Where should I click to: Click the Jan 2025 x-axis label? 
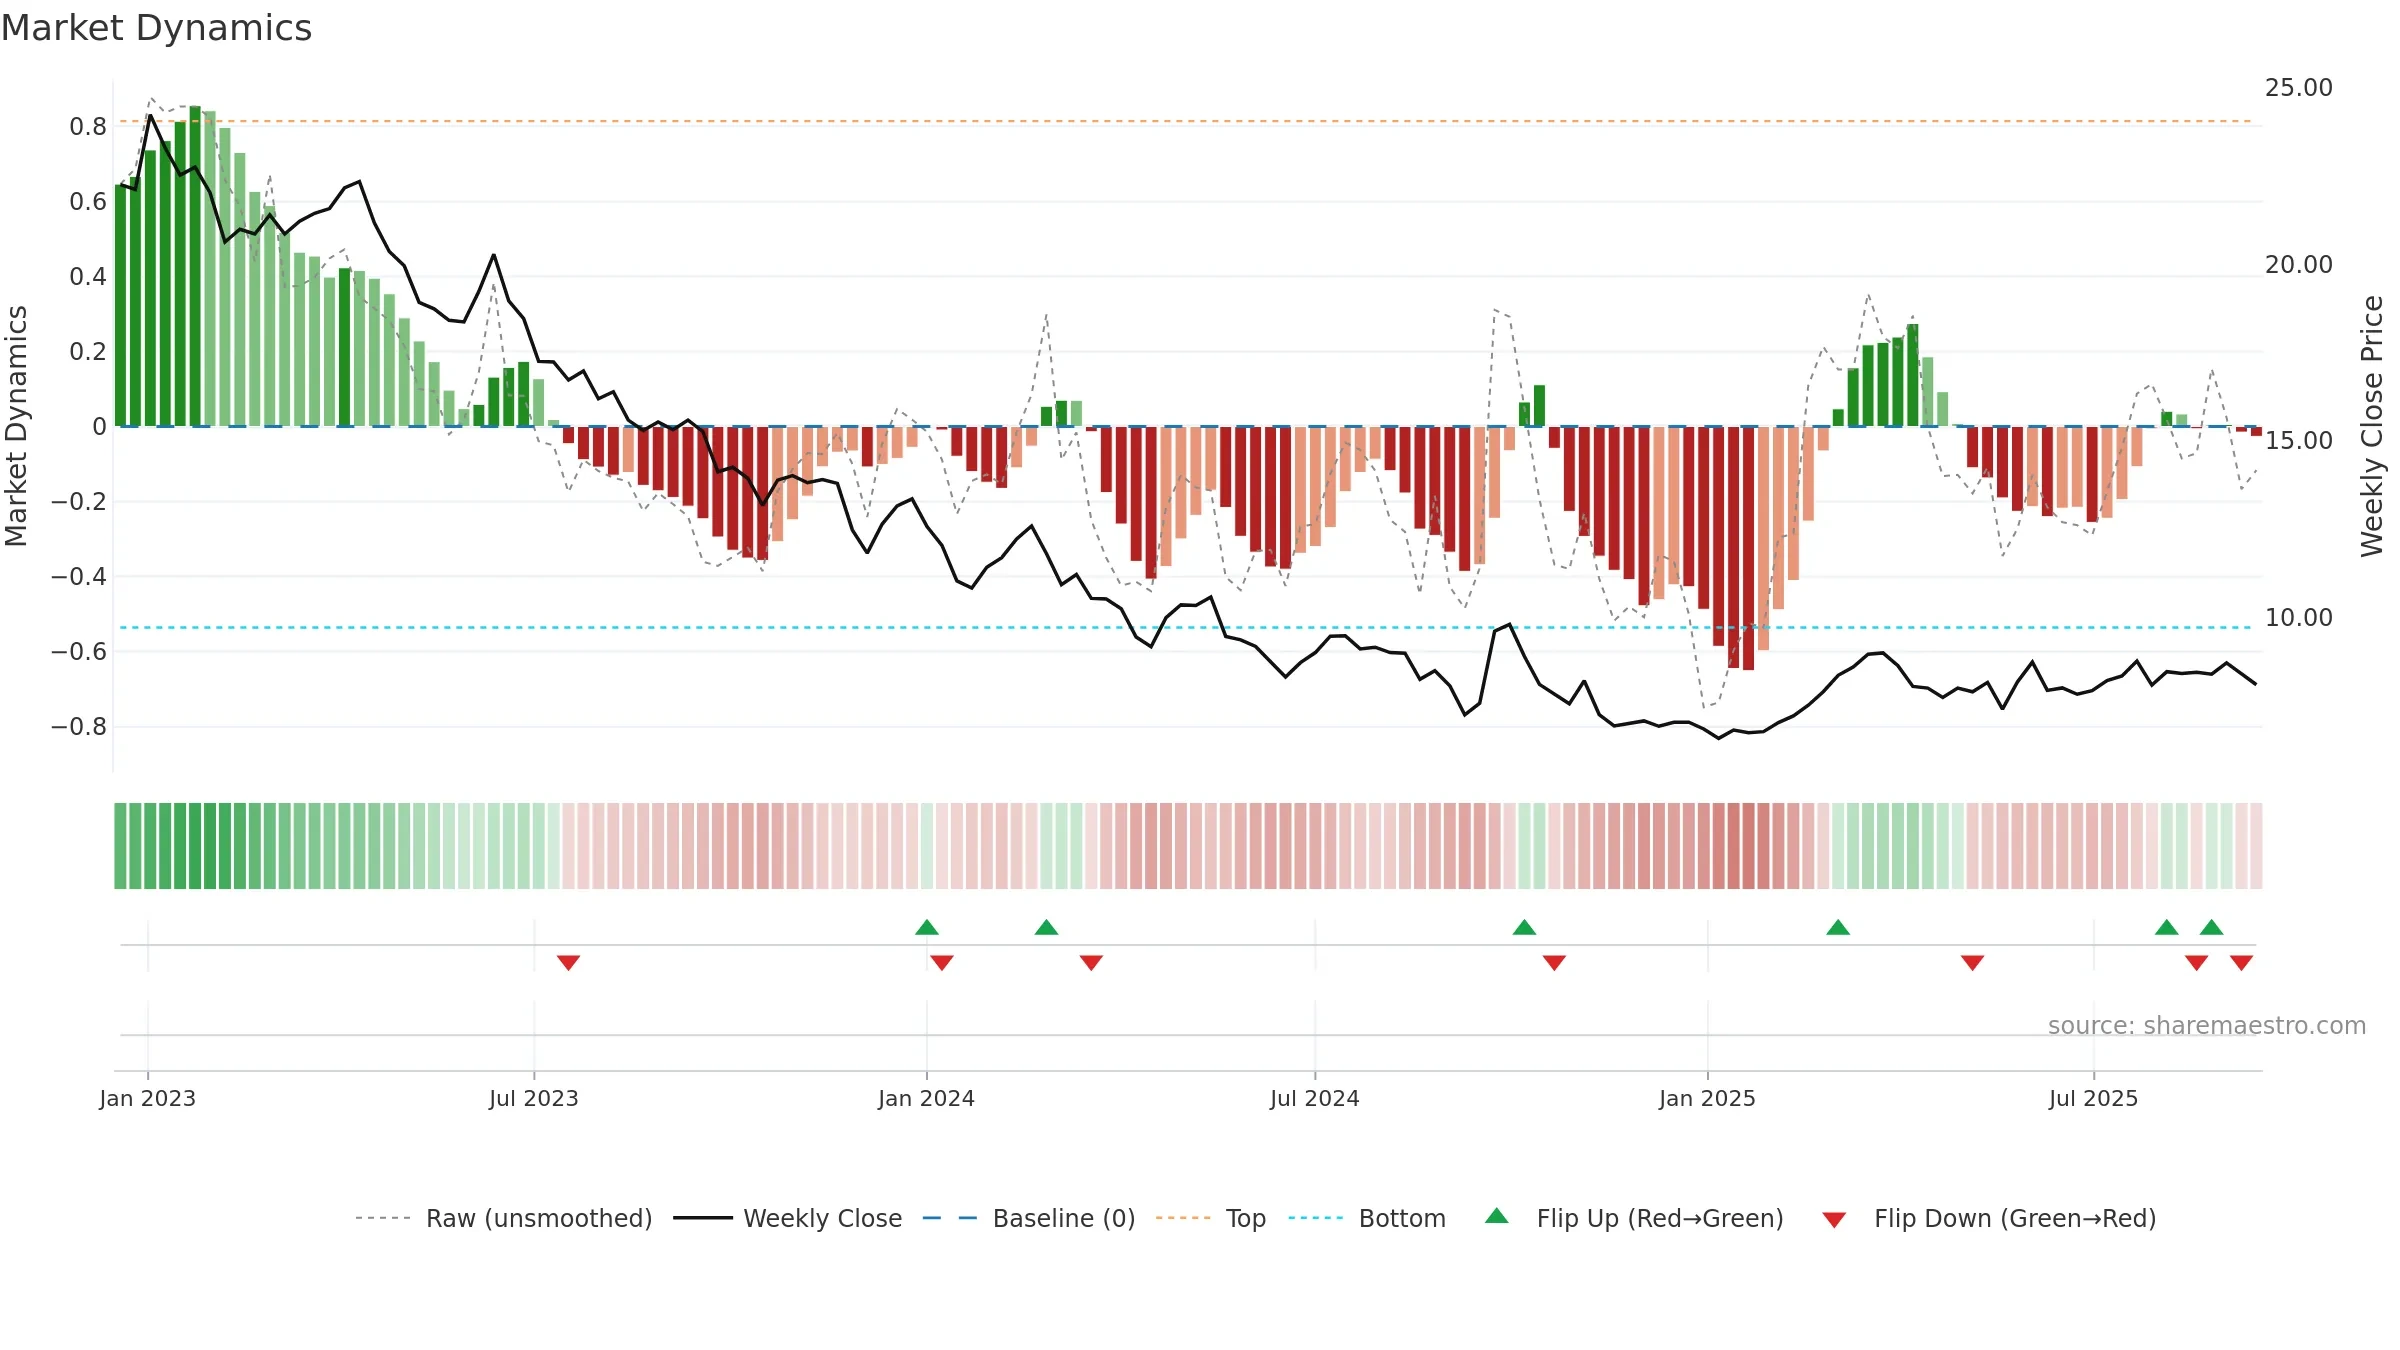point(1708,1098)
